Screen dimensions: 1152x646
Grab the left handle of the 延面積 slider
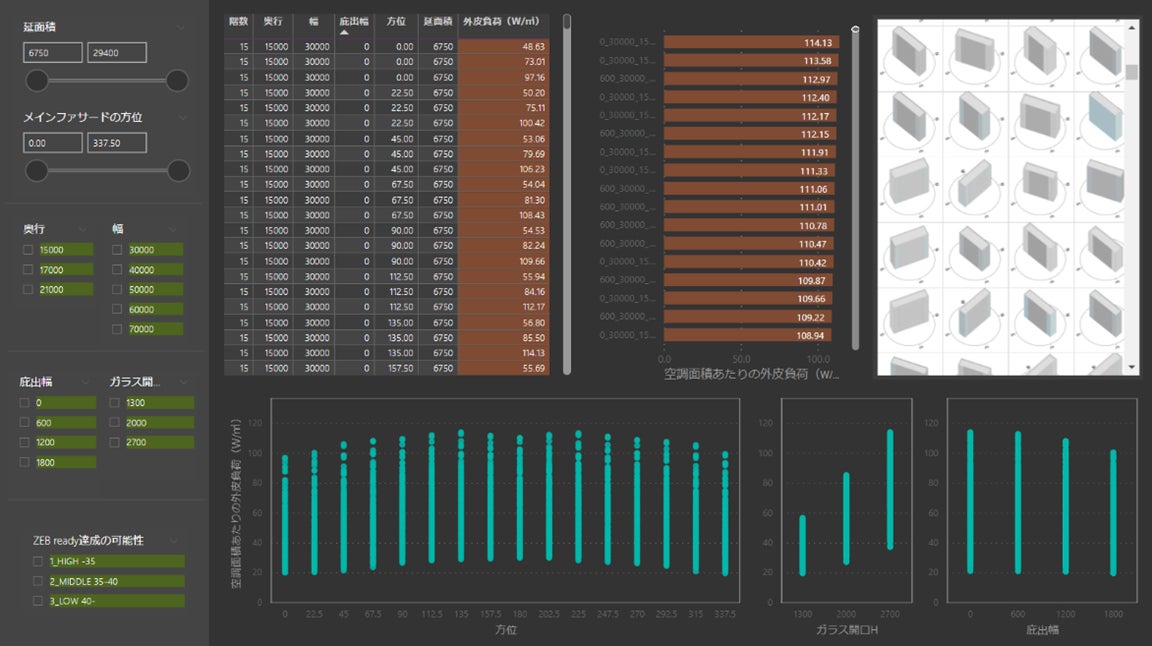coord(37,81)
